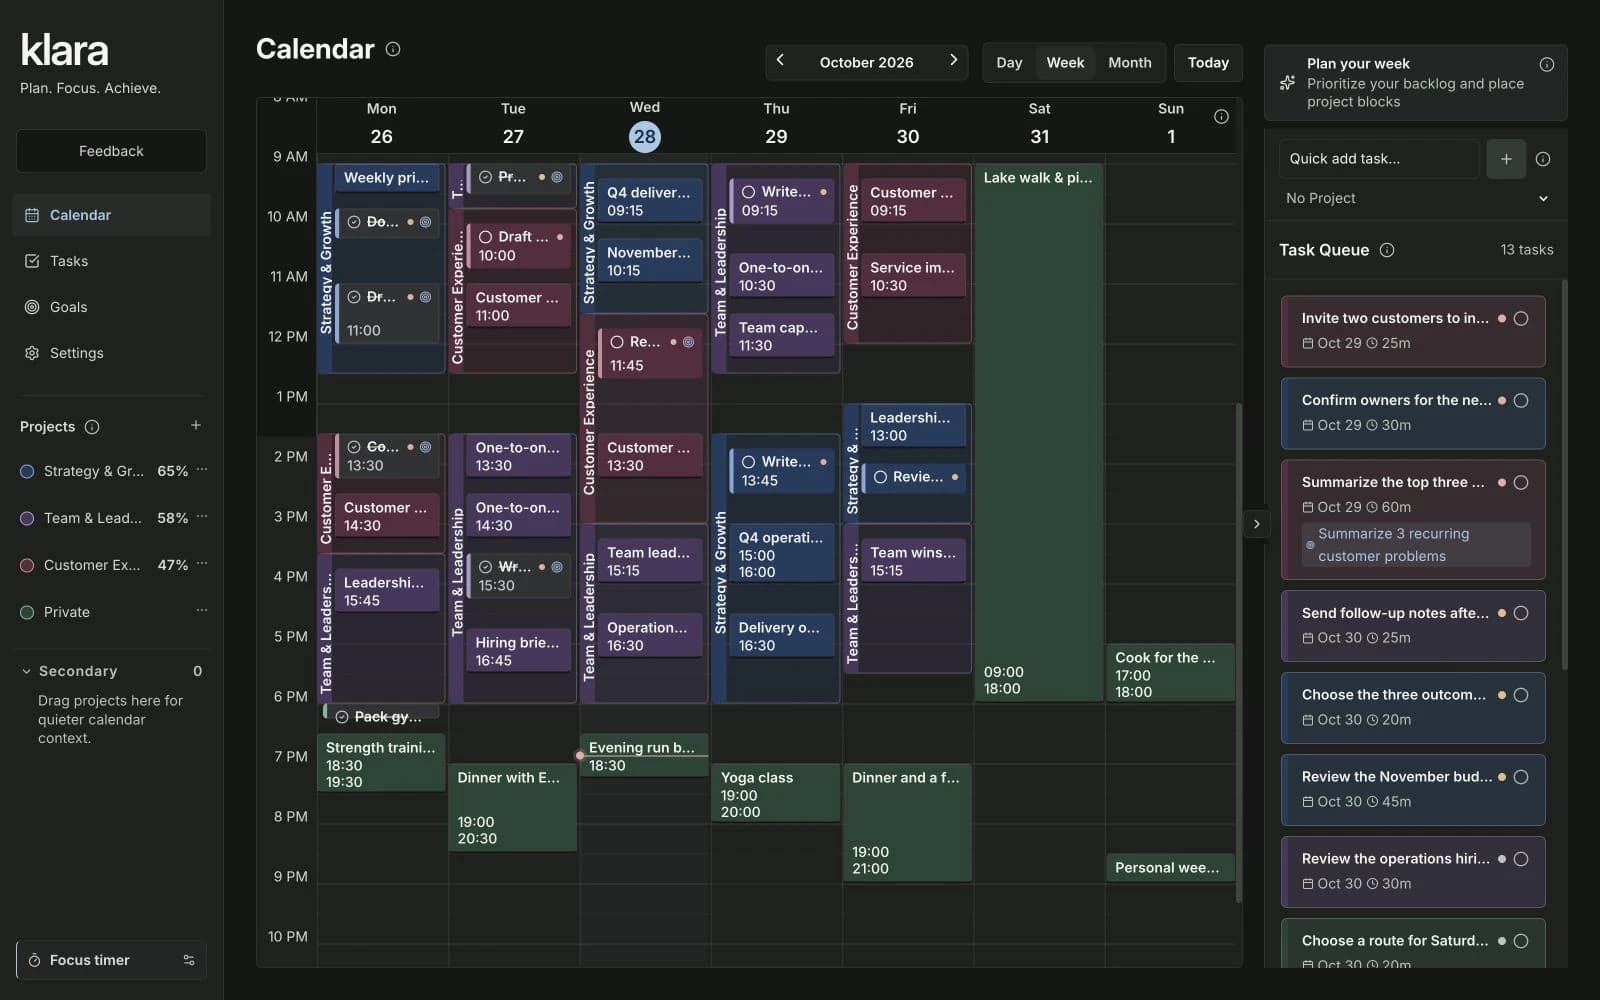1600x1000 pixels.
Task: Click info icon in Plan your week card
Action: [x=1546, y=64]
